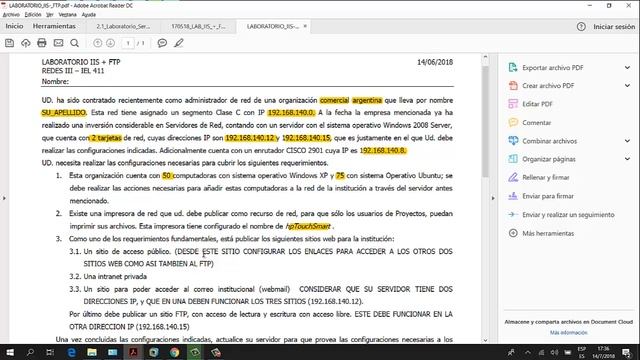Open Chrome from taskbar

(x=174, y=352)
